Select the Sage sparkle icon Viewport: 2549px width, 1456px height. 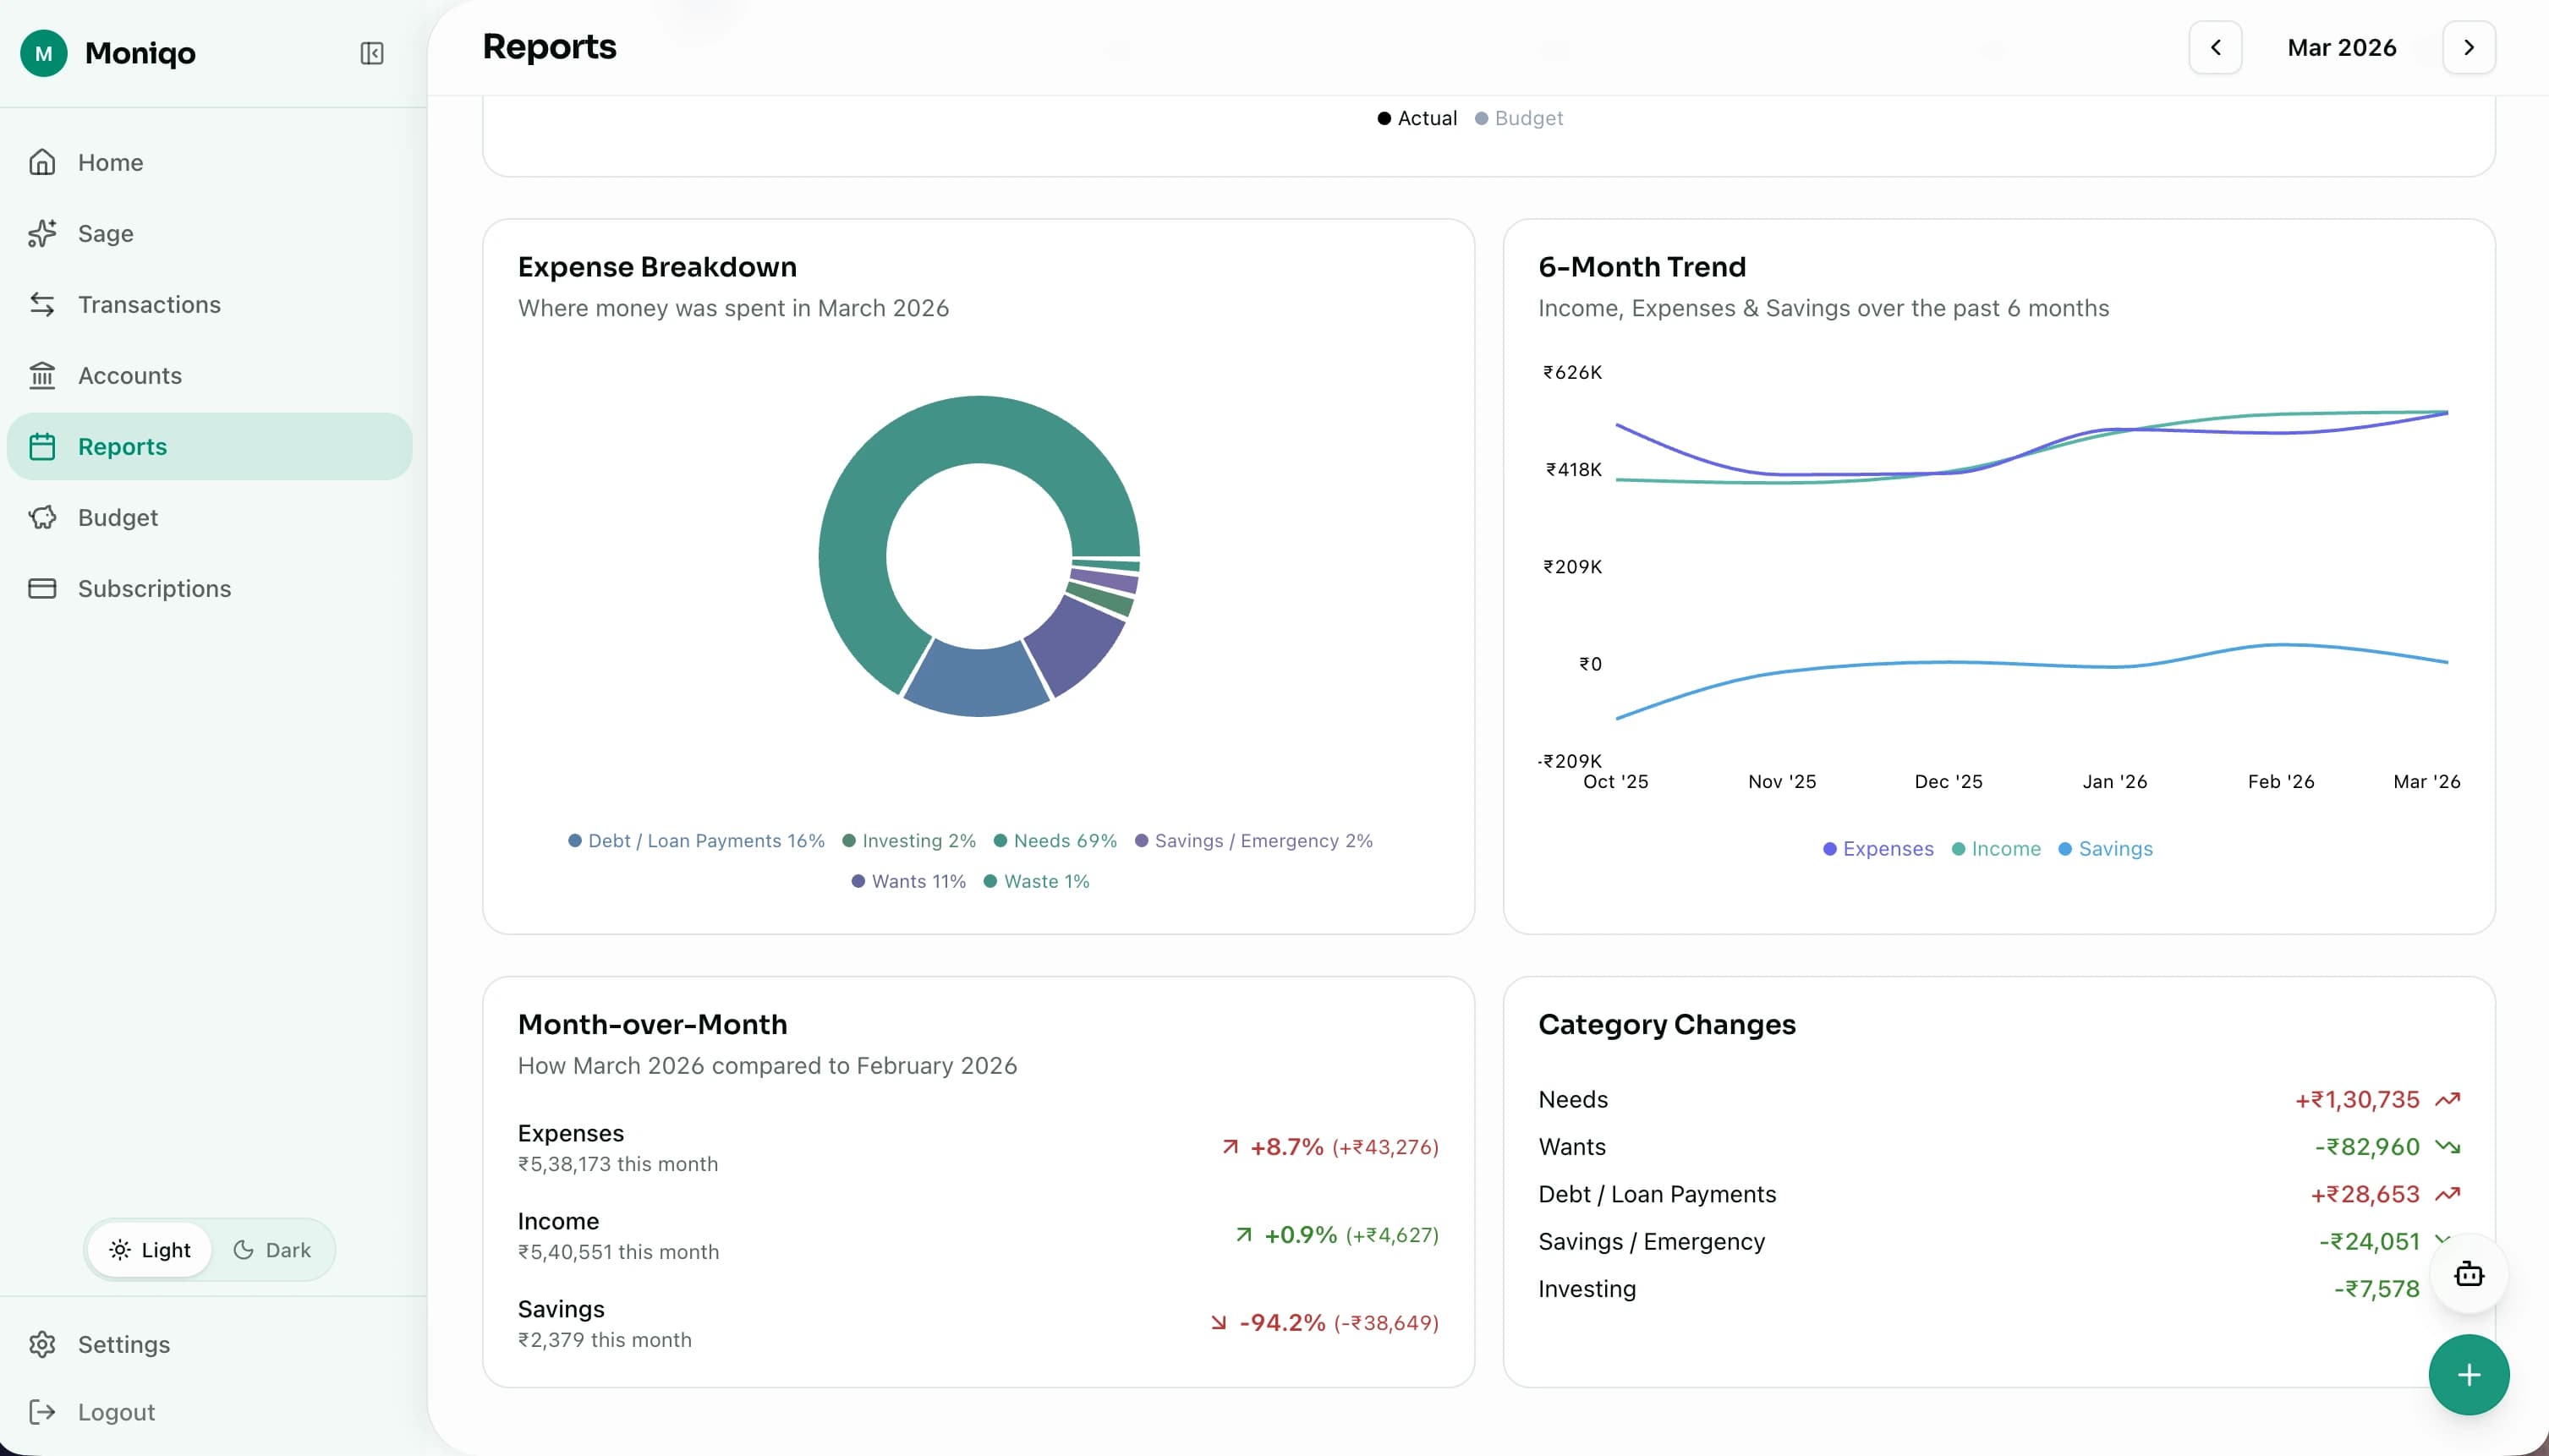click(44, 233)
